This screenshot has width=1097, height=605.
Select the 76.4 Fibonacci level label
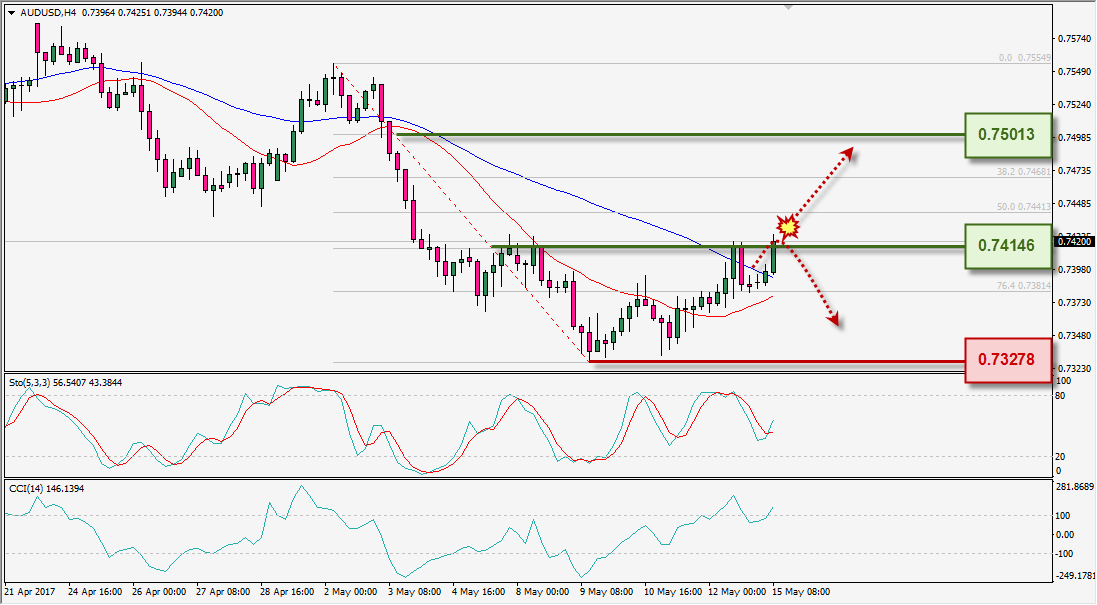click(x=1024, y=285)
